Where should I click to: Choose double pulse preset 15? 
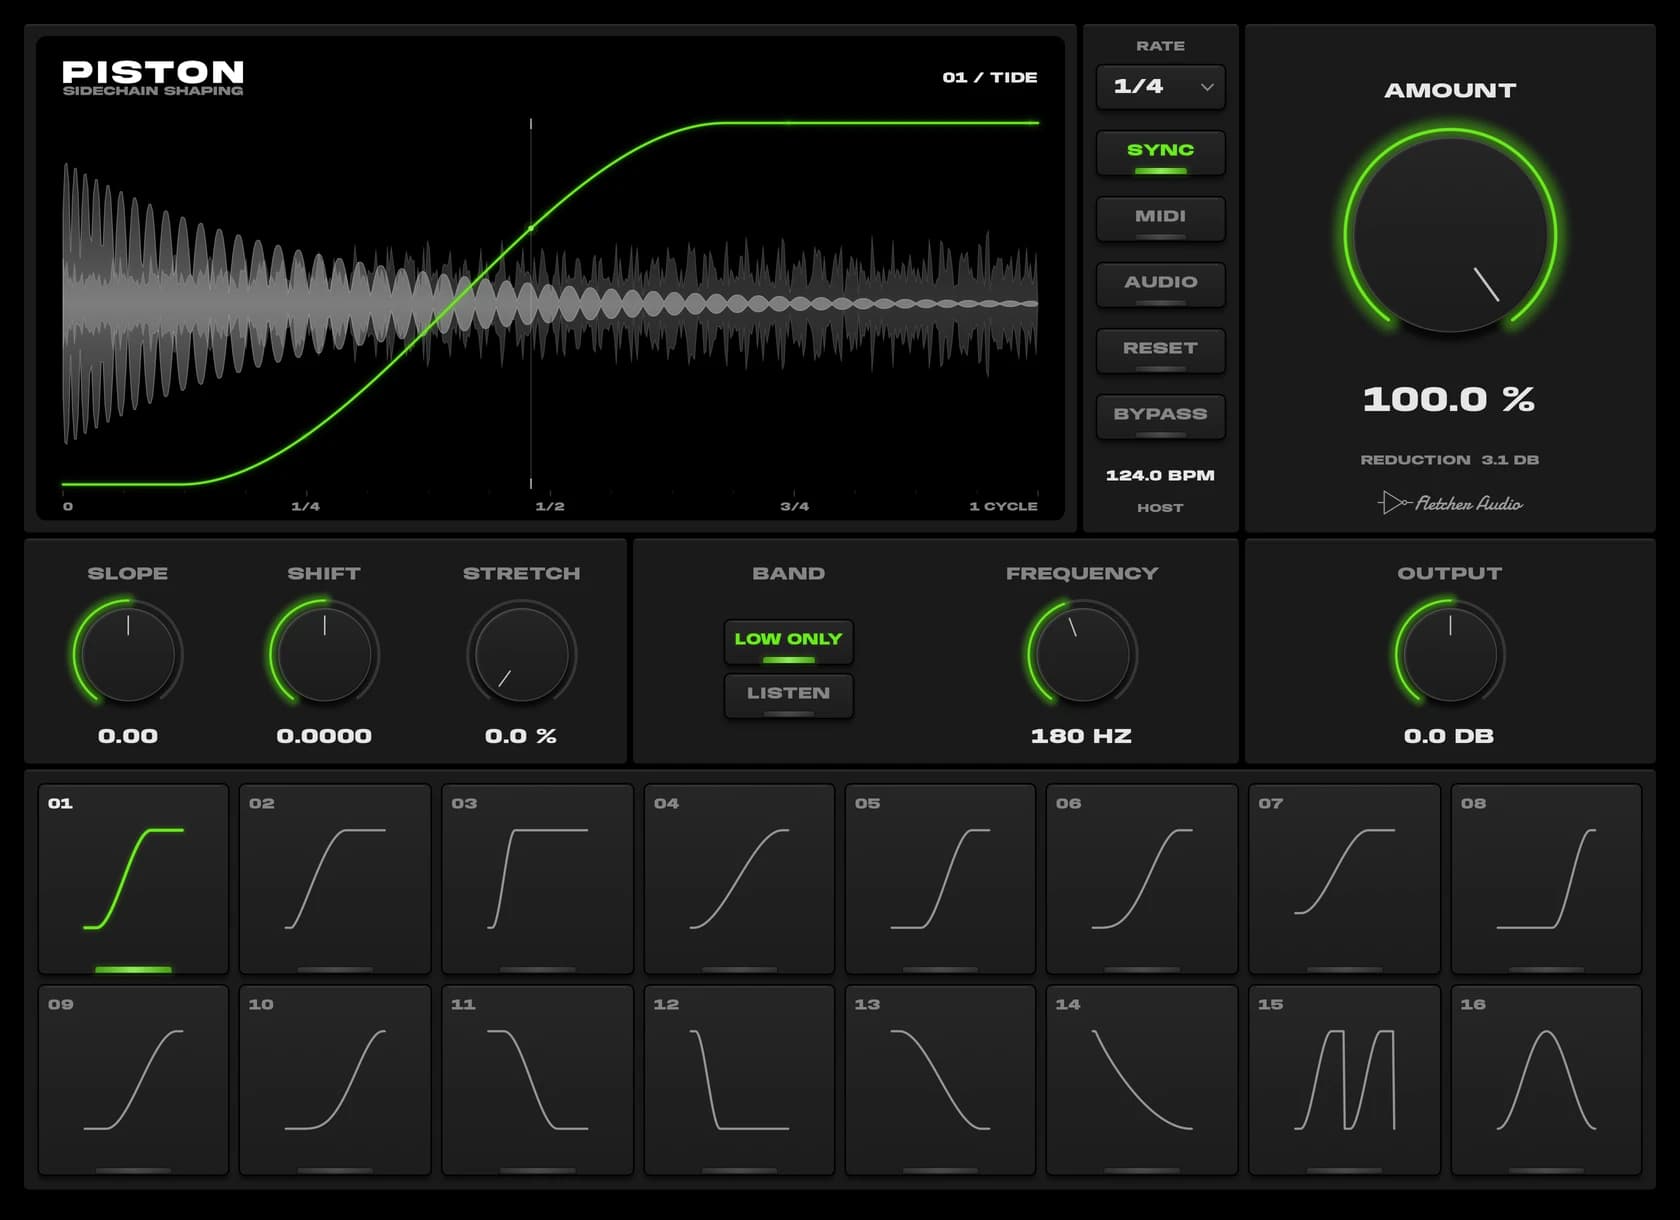pos(1344,1080)
